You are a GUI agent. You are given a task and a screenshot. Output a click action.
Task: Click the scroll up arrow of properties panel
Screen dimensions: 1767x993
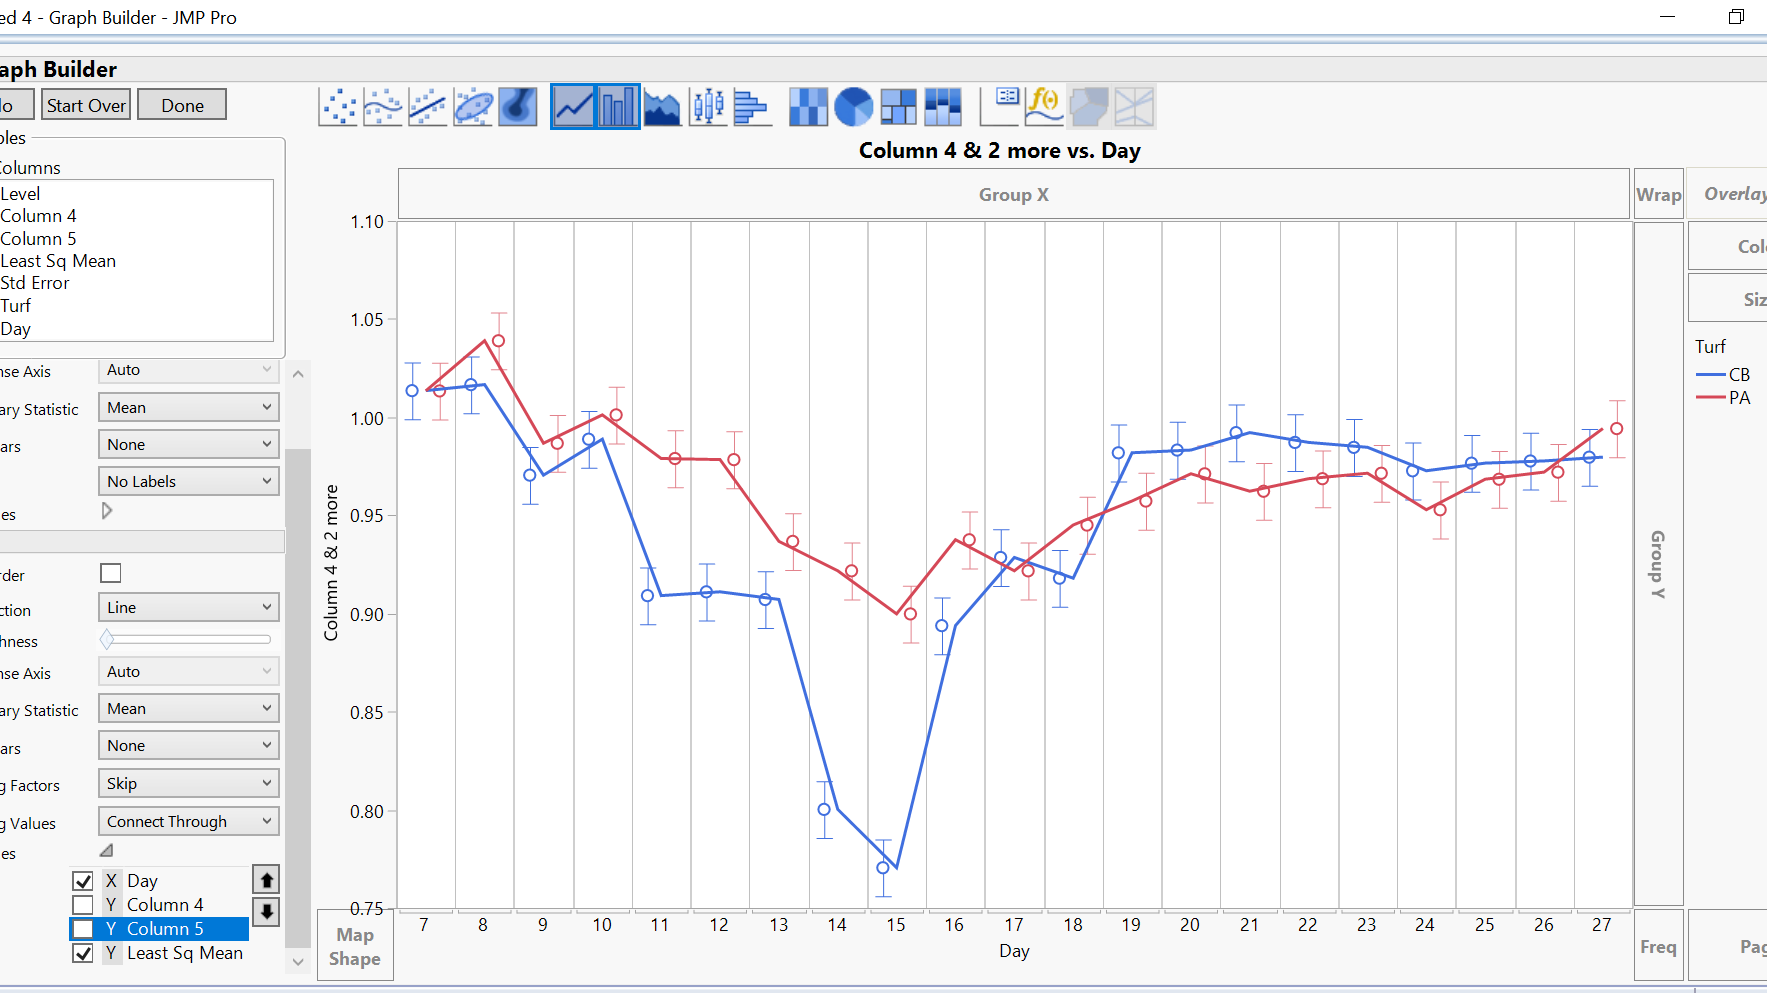click(x=298, y=374)
